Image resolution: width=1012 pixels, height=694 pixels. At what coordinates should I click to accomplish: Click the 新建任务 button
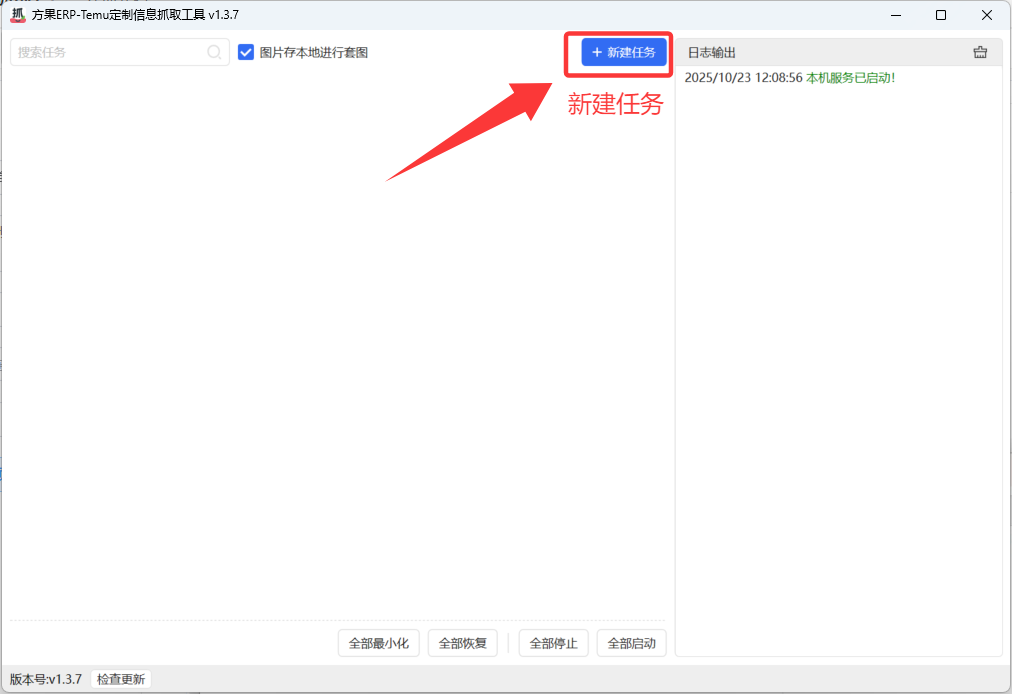click(623, 52)
